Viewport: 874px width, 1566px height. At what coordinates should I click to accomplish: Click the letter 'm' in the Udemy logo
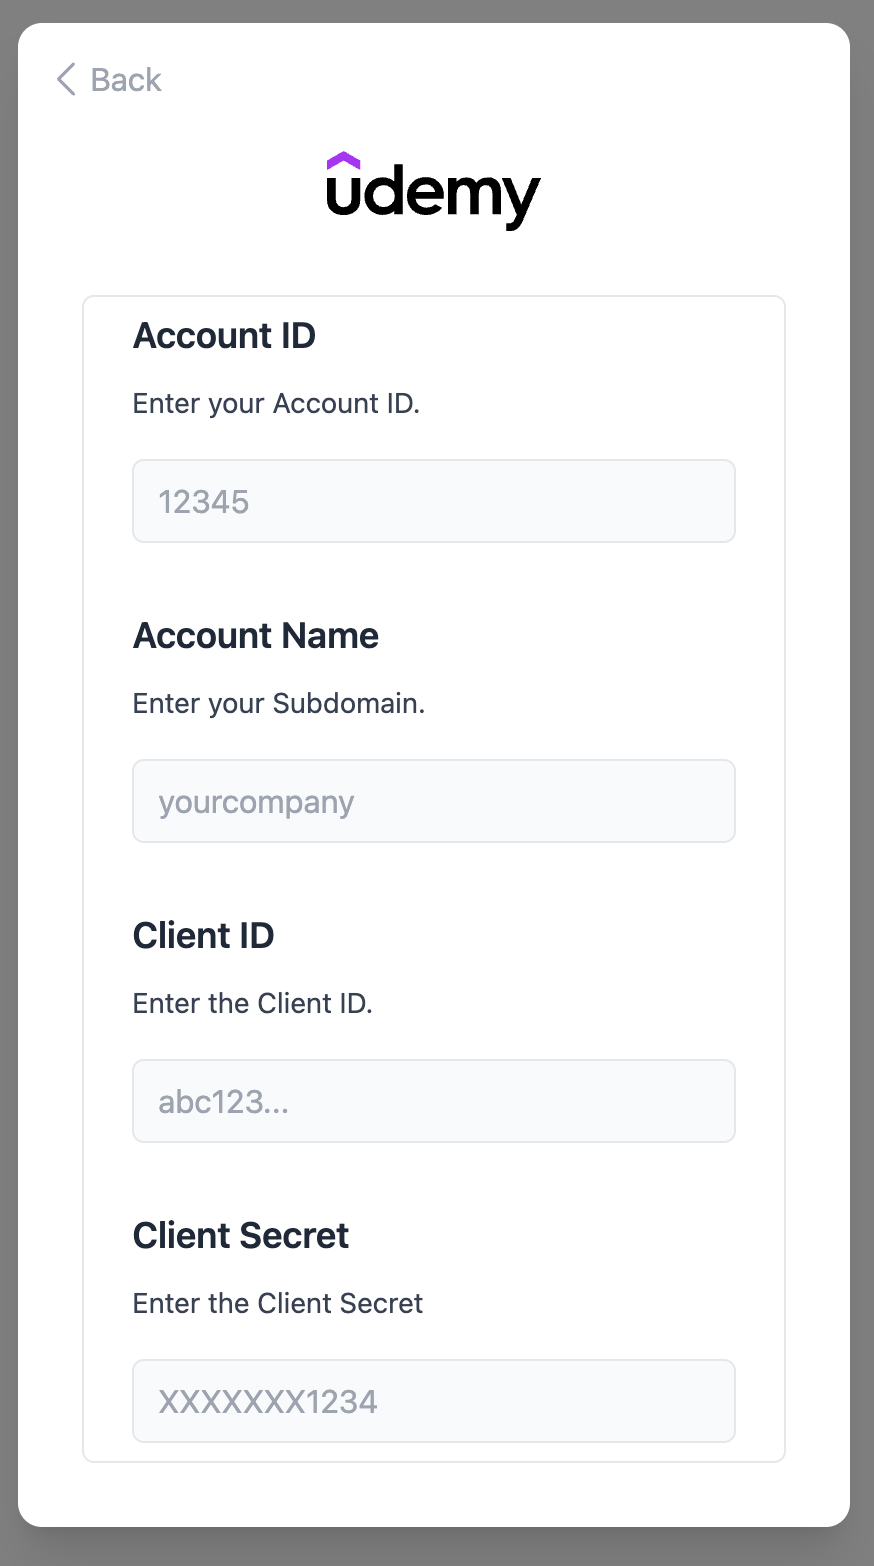(467, 196)
